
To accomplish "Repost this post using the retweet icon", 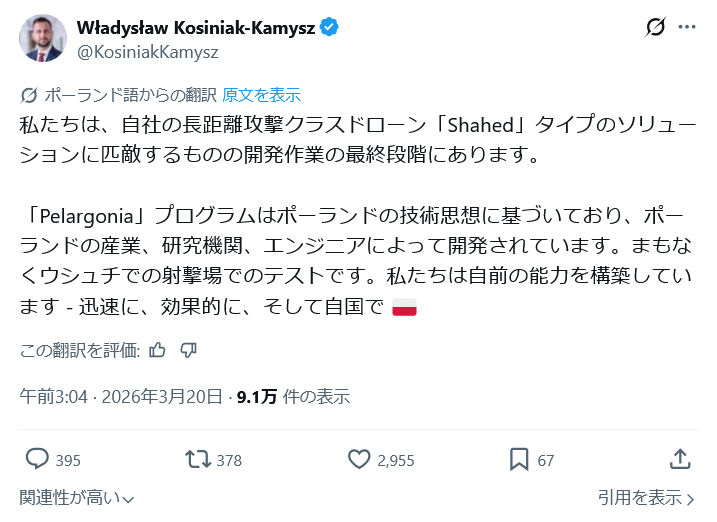I will coord(198,459).
